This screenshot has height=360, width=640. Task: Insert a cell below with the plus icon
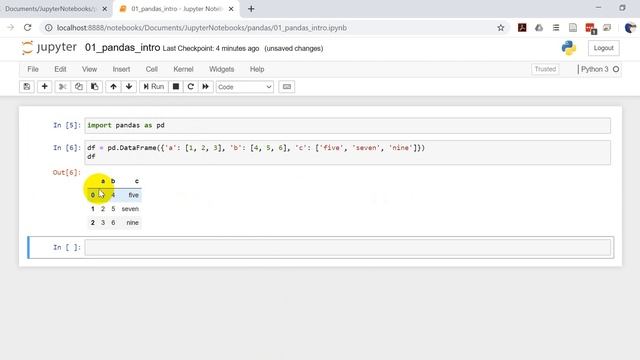click(44, 87)
